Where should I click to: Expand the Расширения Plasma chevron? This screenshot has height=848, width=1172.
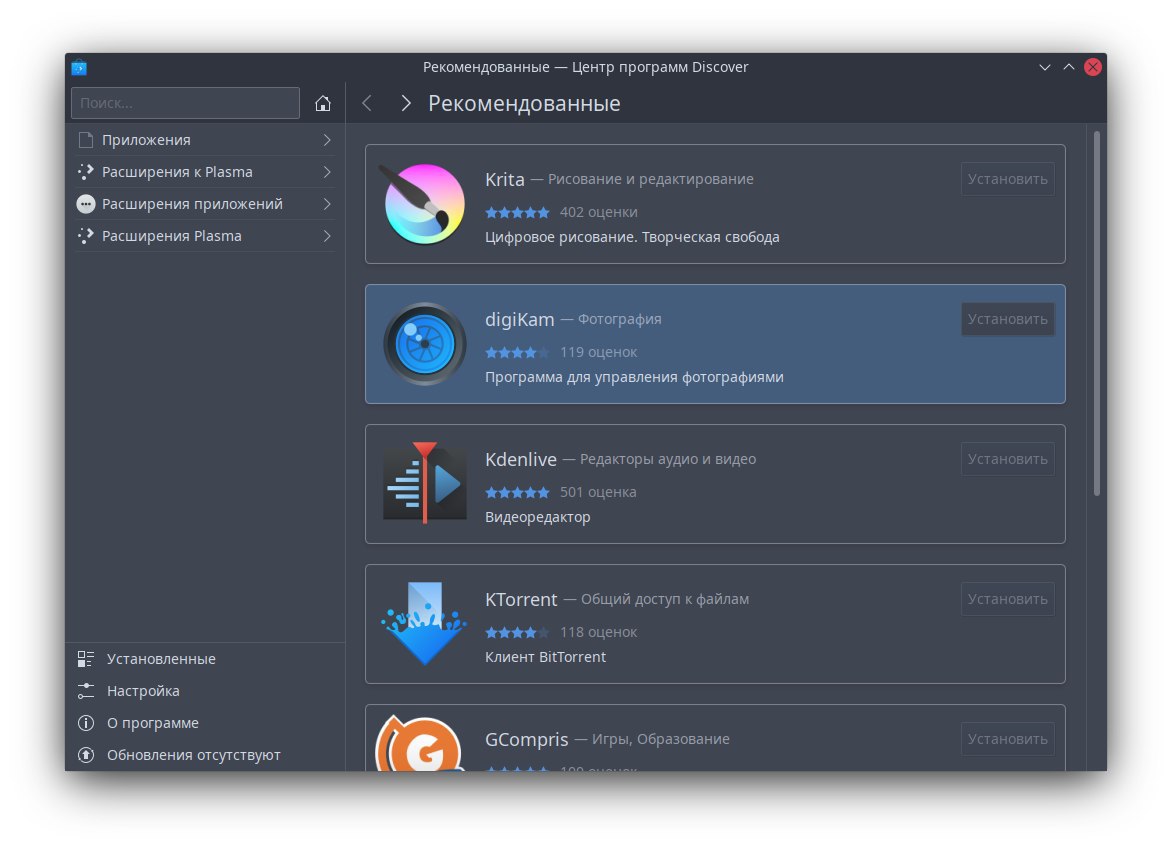point(327,236)
